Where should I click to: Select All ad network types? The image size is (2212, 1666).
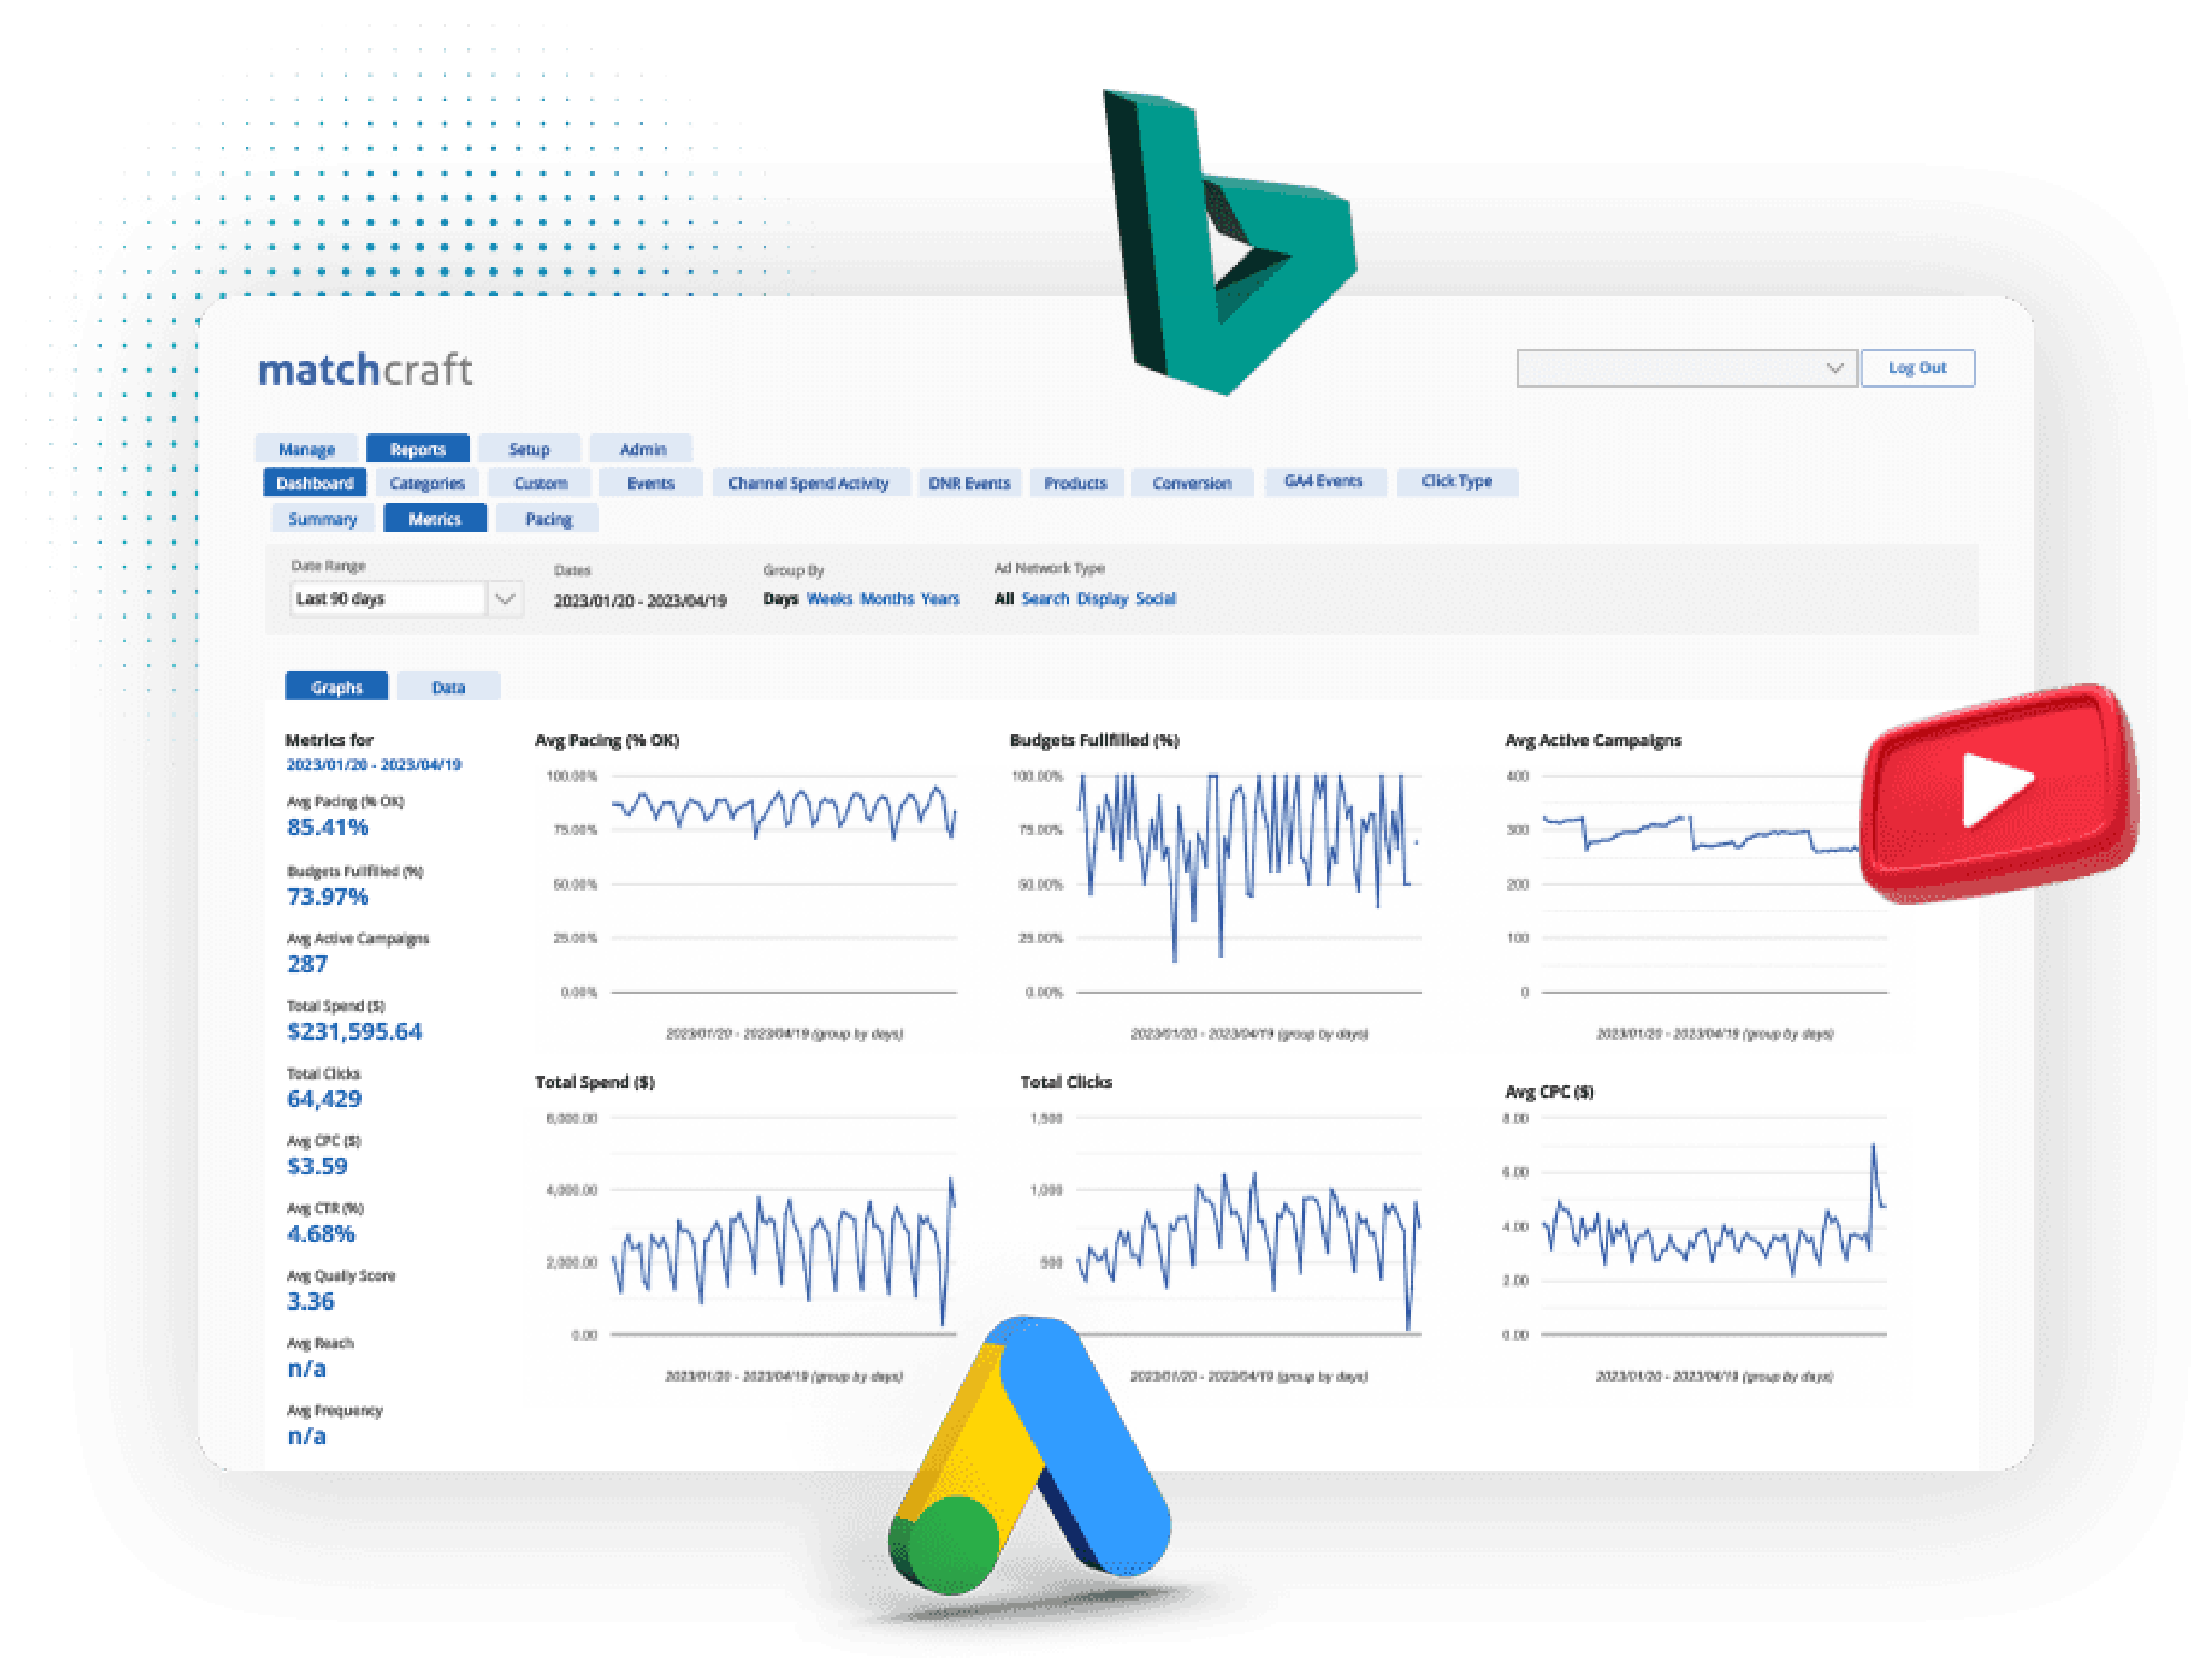click(x=1004, y=599)
